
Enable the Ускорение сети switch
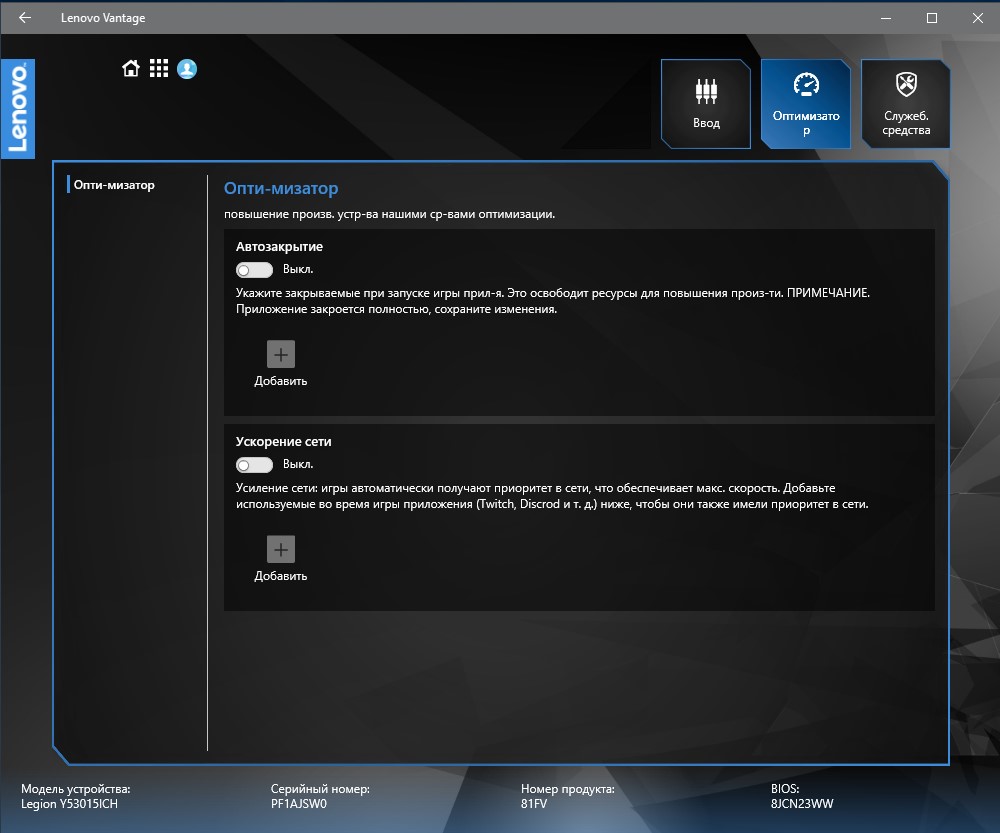254,465
